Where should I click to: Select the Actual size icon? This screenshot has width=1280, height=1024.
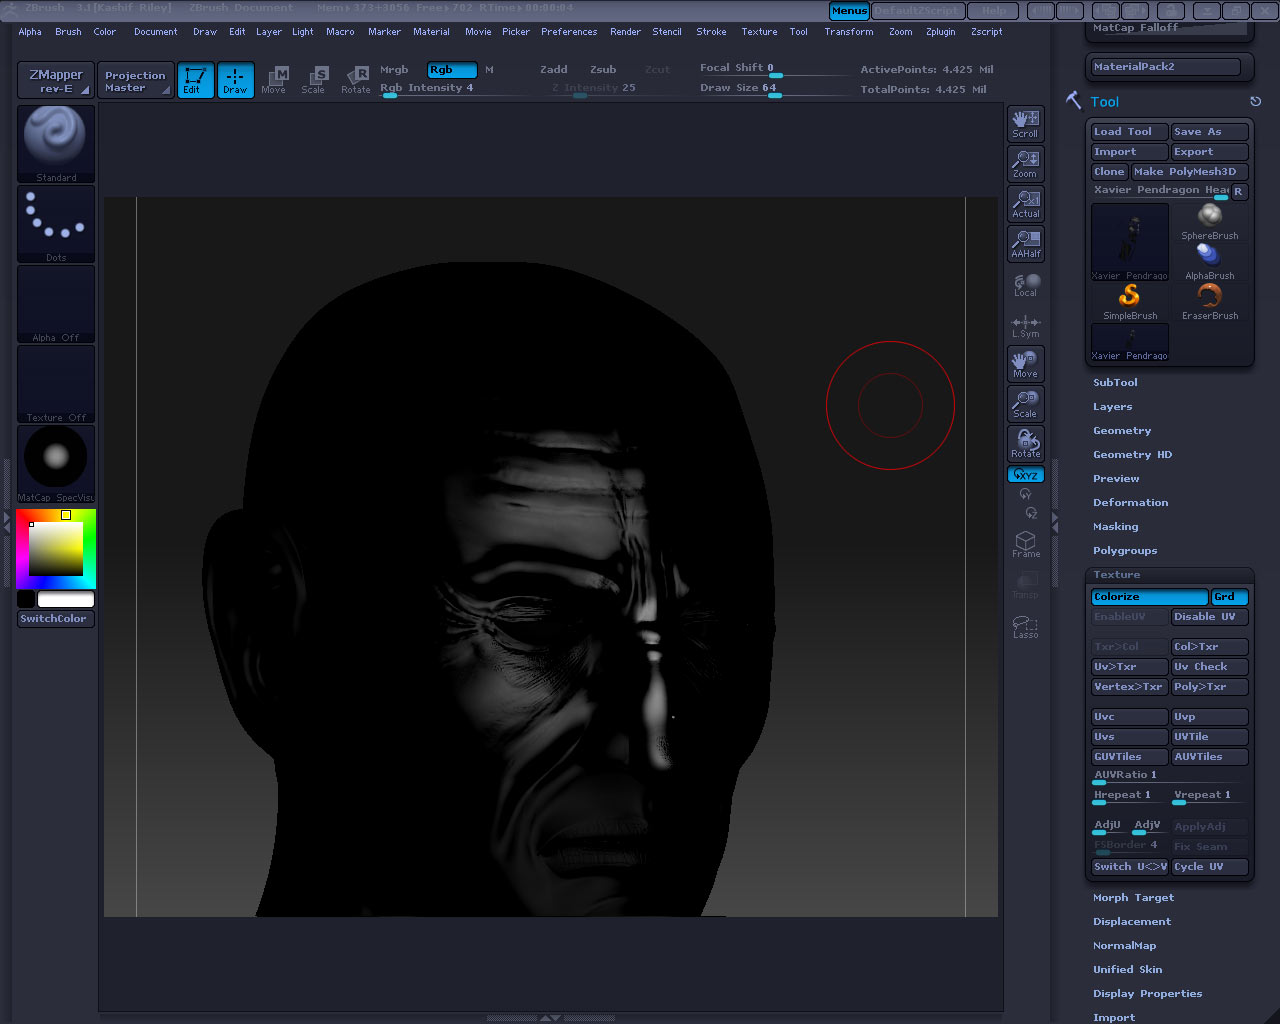pyautogui.click(x=1025, y=203)
